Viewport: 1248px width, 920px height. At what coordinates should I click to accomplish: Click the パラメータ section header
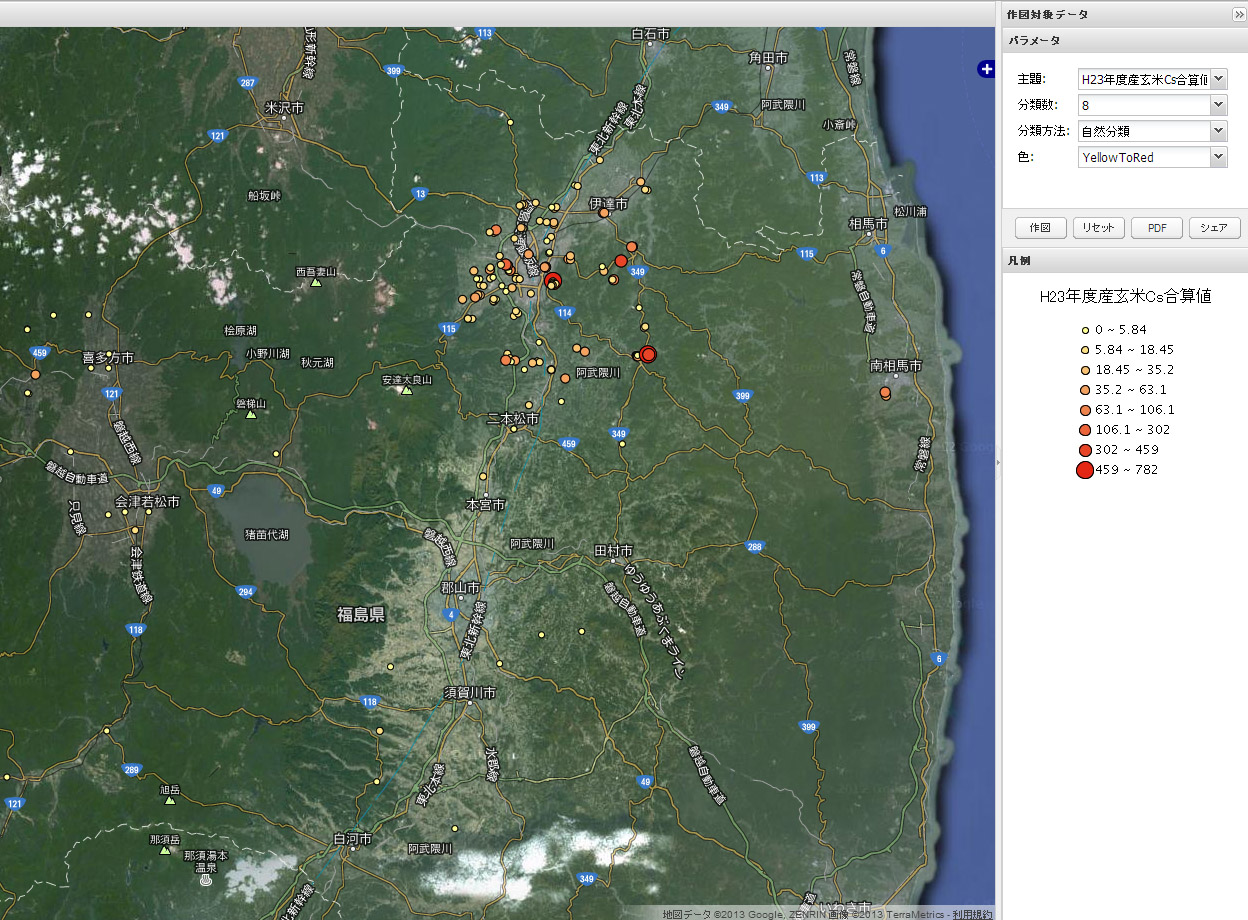(1125, 41)
